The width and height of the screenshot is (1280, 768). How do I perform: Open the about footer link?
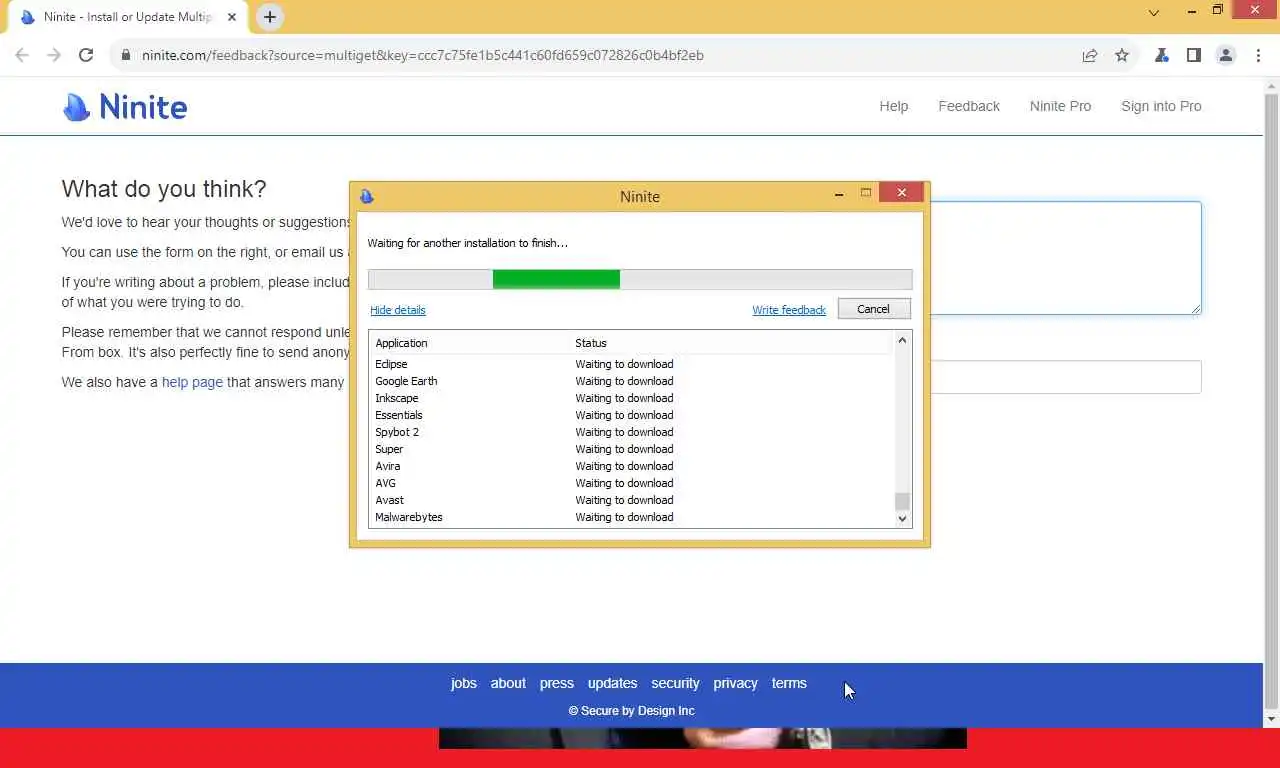pyautogui.click(x=508, y=683)
